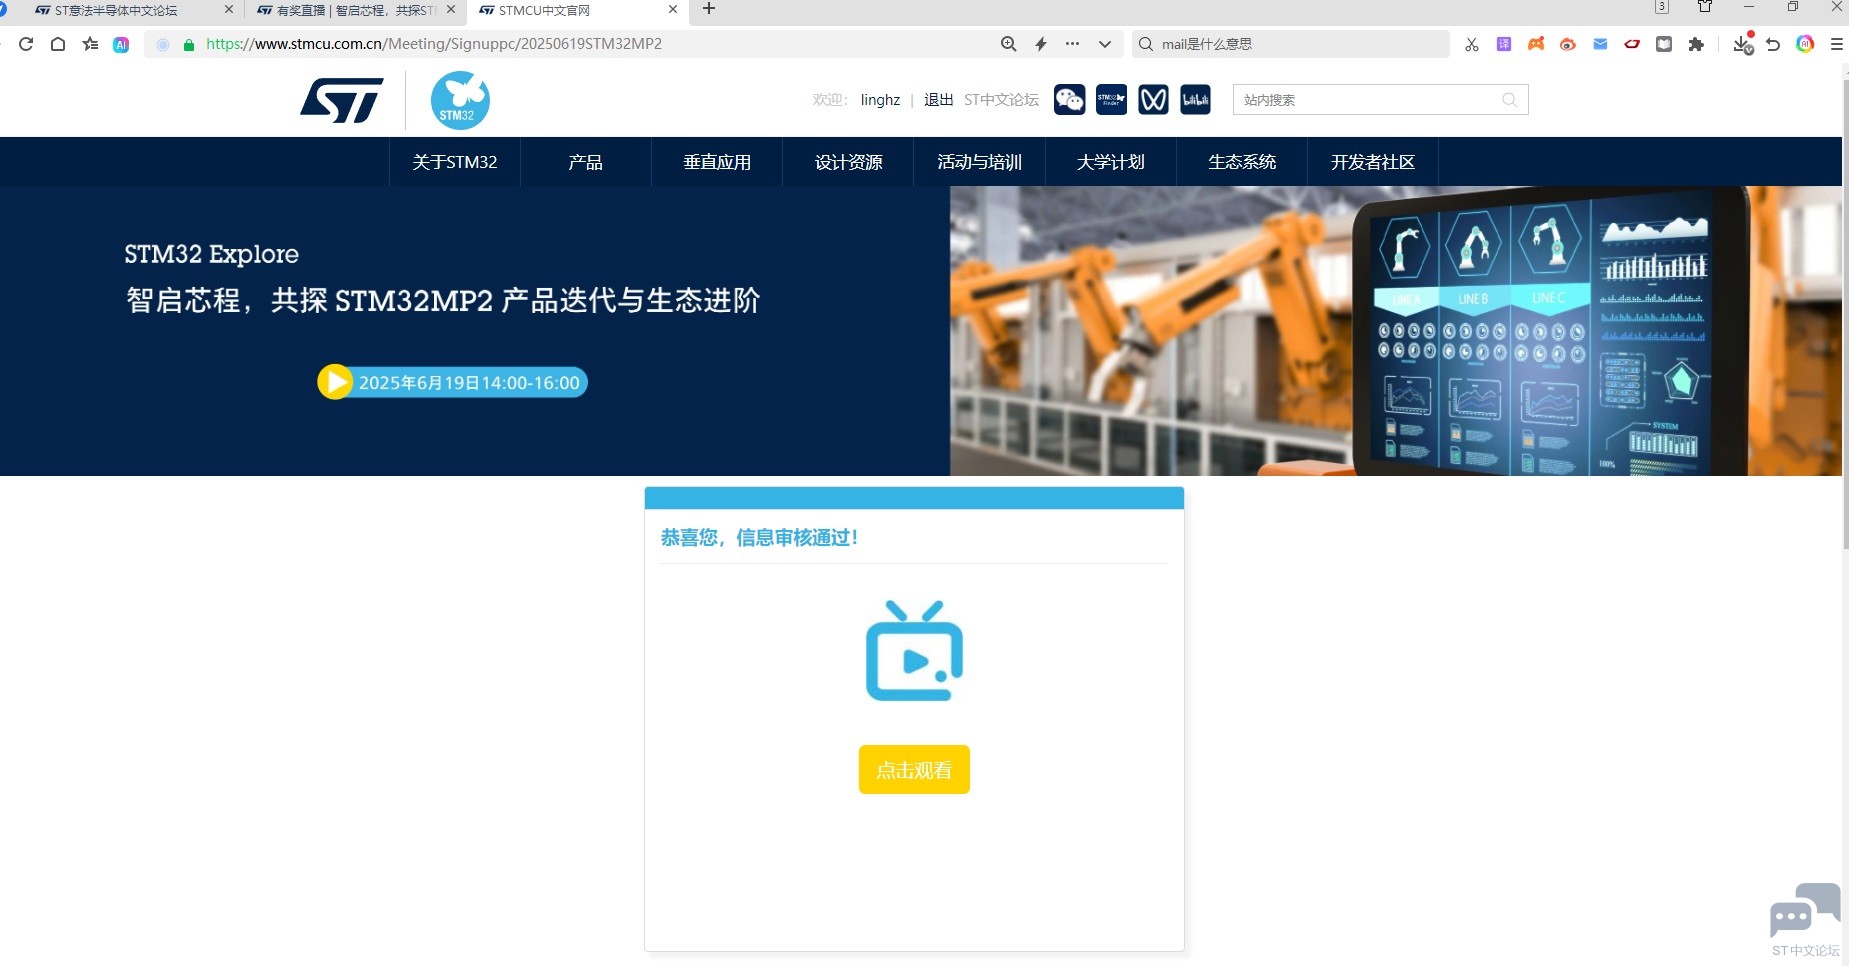Open the downloads arrow icon
Screen dimensions: 1849x966
point(1743,44)
